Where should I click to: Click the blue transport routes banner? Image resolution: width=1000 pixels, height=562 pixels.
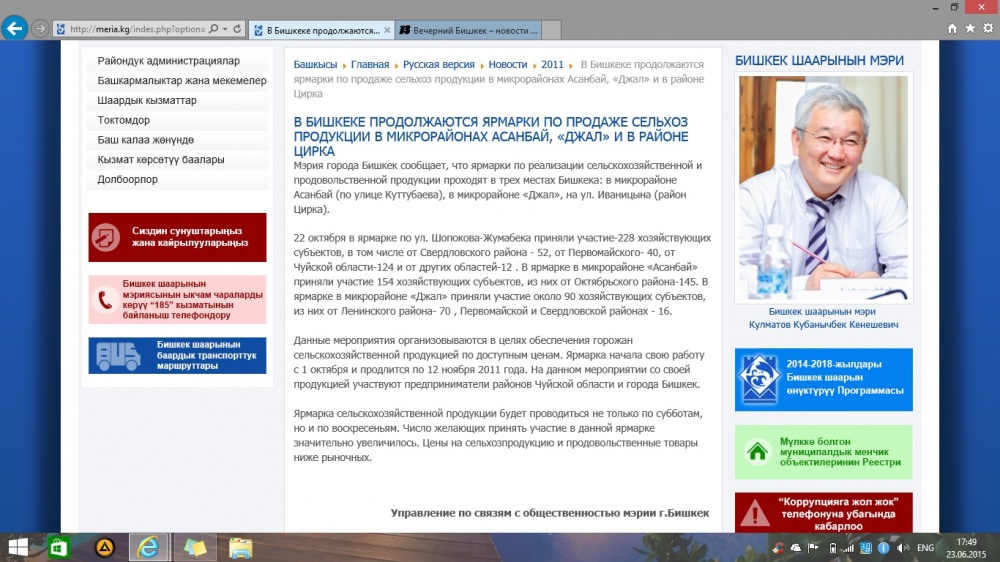coord(177,355)
